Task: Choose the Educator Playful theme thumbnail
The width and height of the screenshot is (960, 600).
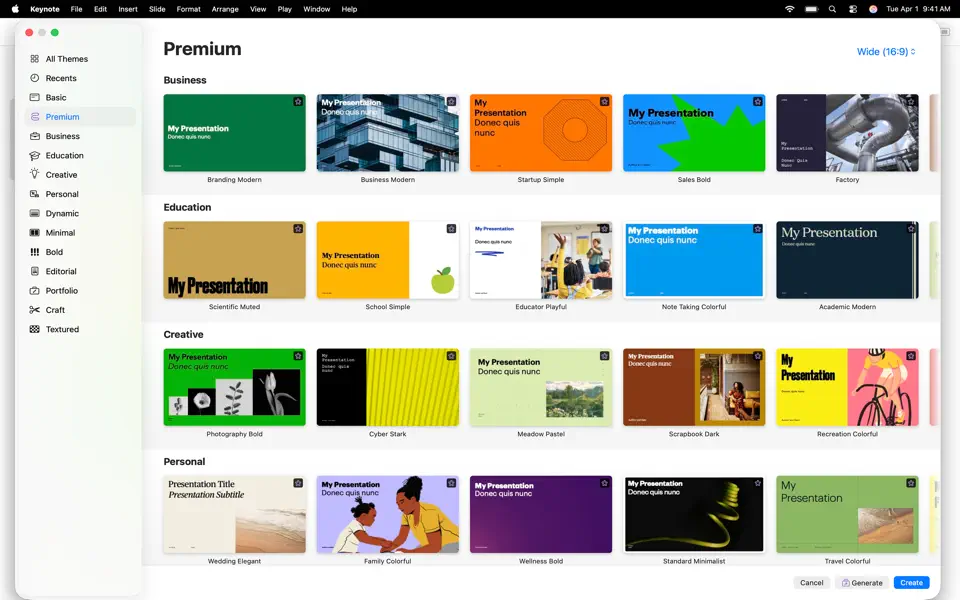Action: [541, 260]
